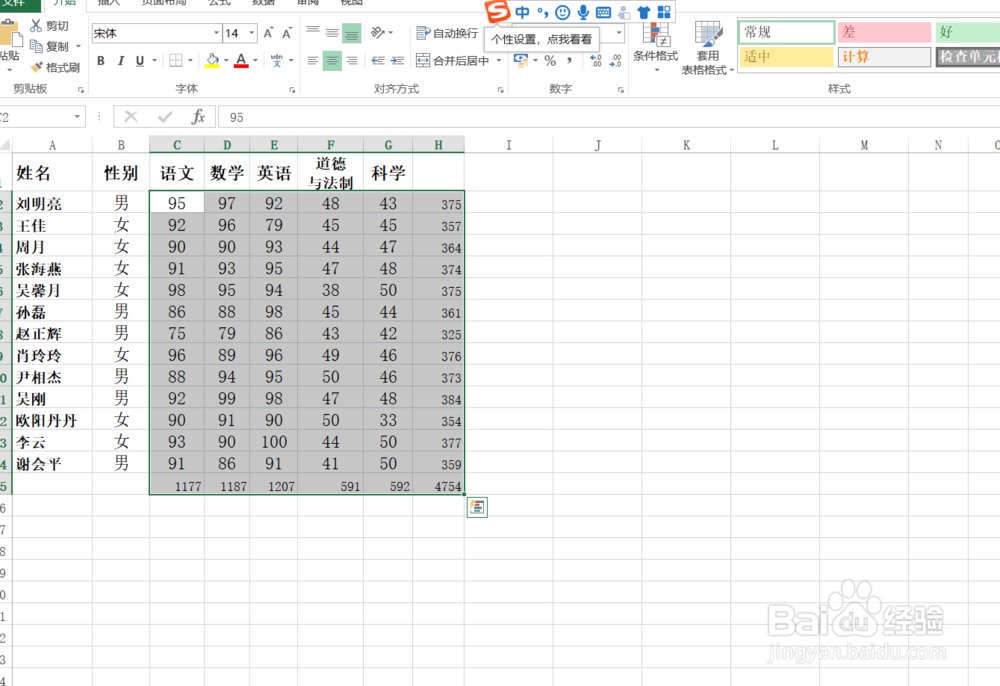The width and height of the screenshot is (1000, 686).
Task: Open the Font (字体) group dialog launcher
Action: point(292,90)
